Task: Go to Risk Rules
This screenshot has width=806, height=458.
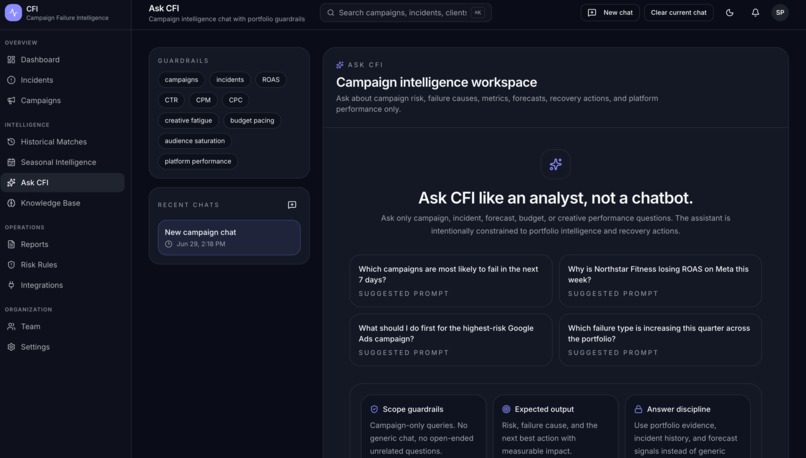Action: [62, 265]
